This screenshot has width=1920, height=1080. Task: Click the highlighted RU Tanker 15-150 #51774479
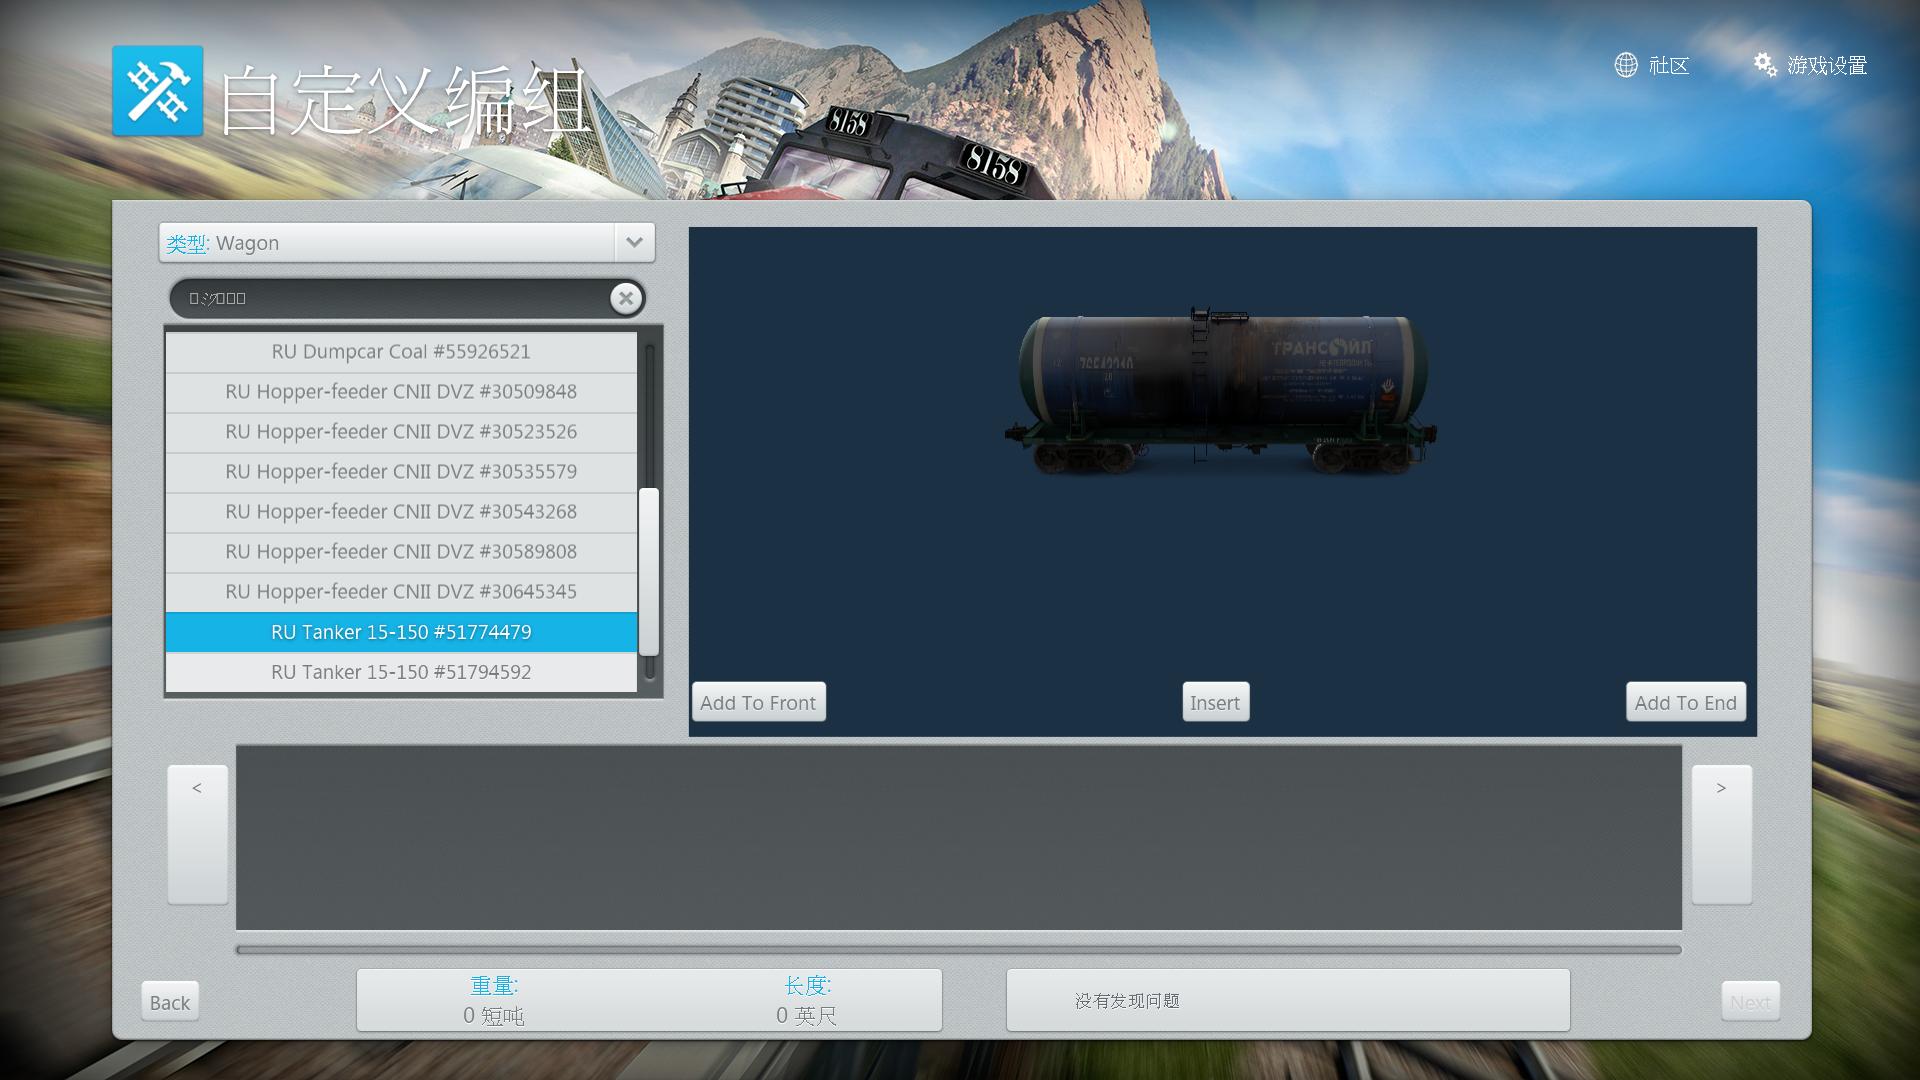(x=400, y=632)
